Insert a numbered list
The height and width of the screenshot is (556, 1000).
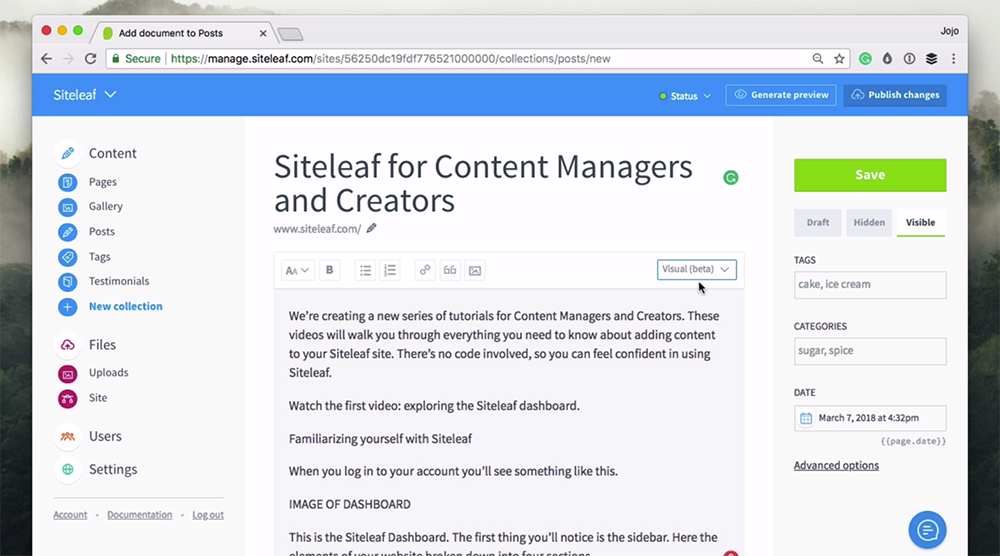[390, 270]
